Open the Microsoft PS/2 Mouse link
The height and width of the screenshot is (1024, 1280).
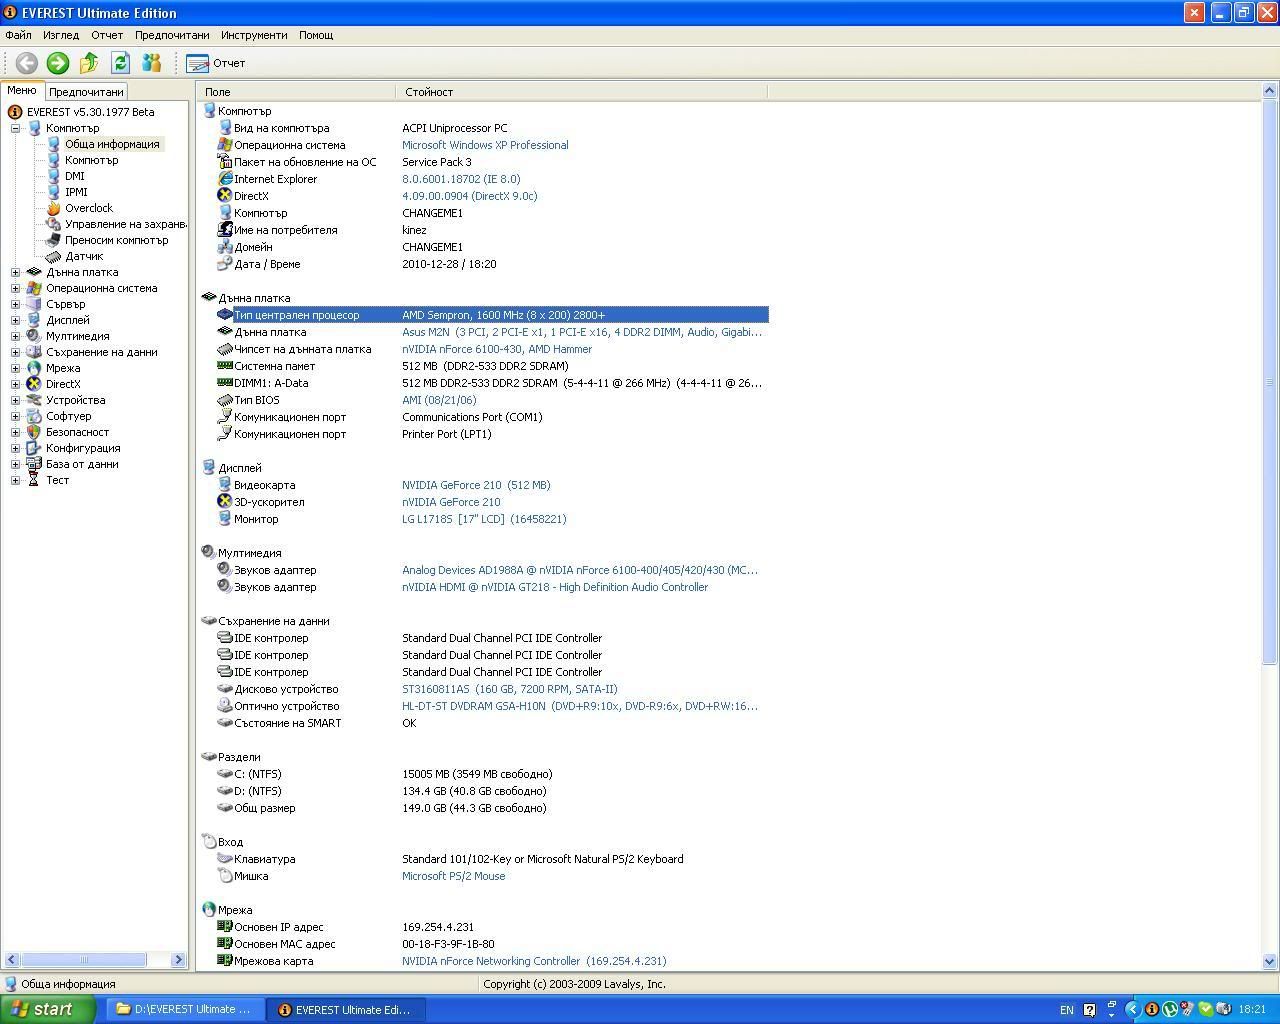[454, 876]
